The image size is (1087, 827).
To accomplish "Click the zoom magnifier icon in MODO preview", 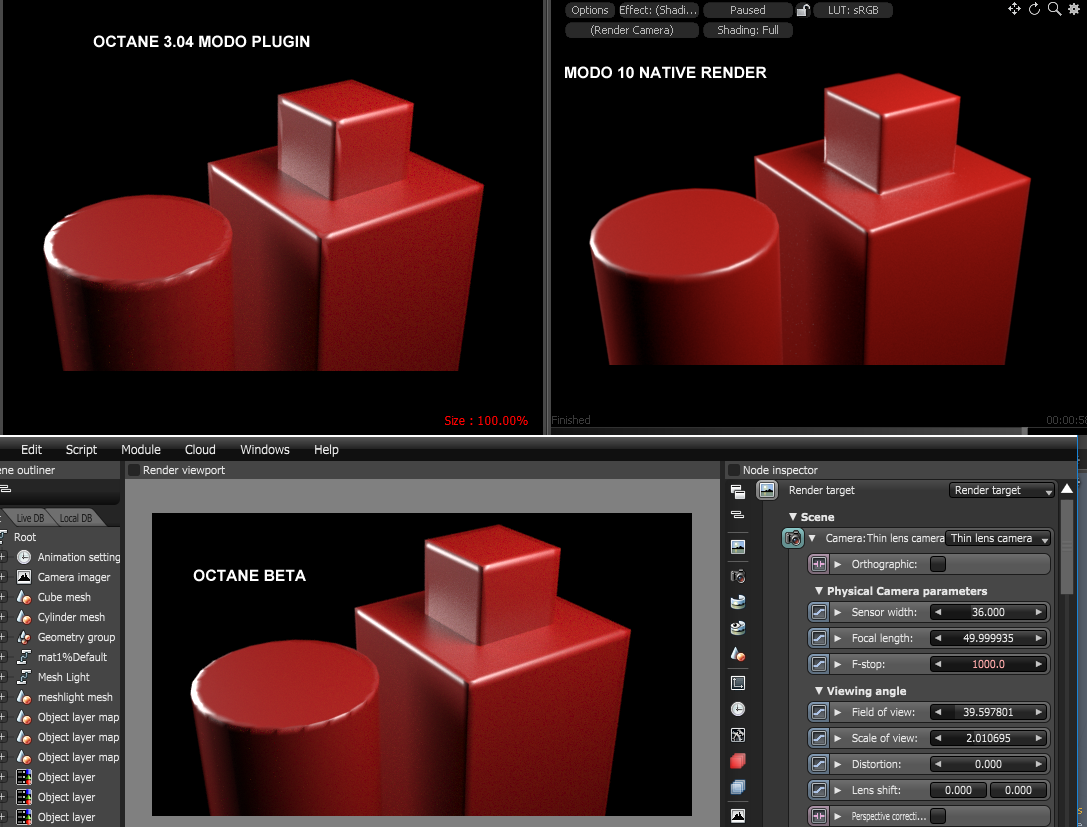I will point(1054,9).
